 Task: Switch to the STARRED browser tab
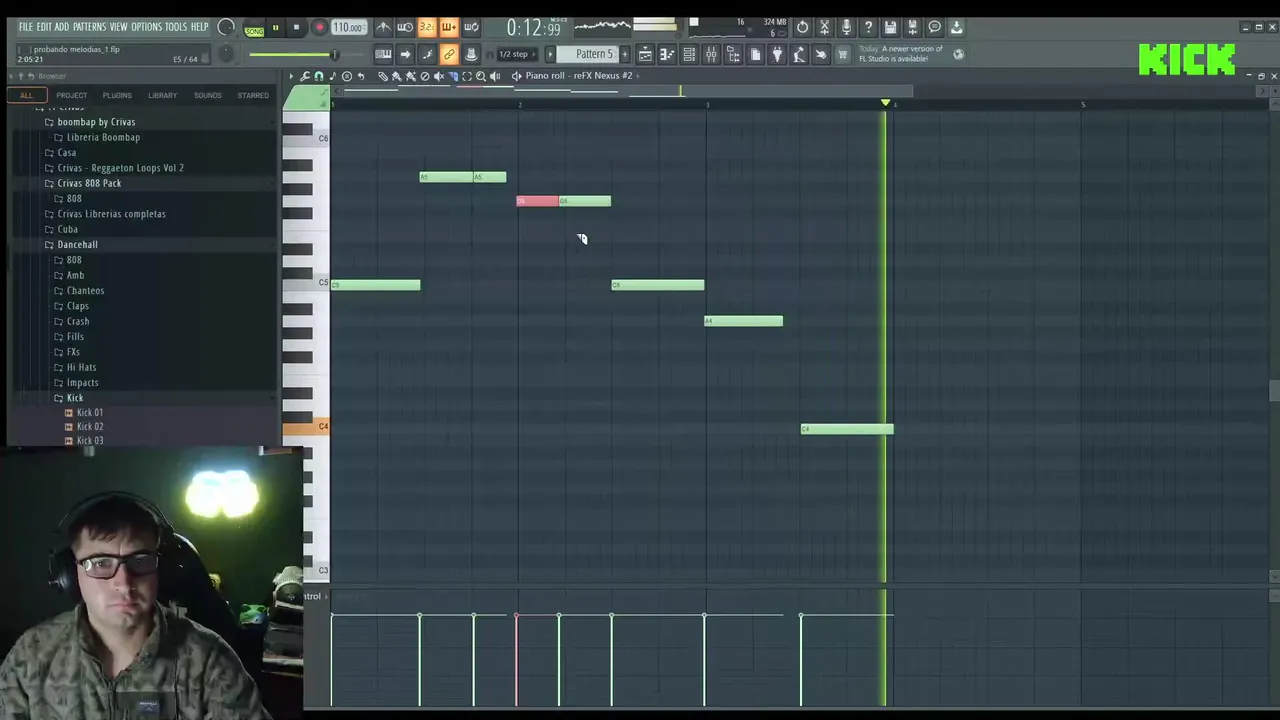tap(253, 96)
